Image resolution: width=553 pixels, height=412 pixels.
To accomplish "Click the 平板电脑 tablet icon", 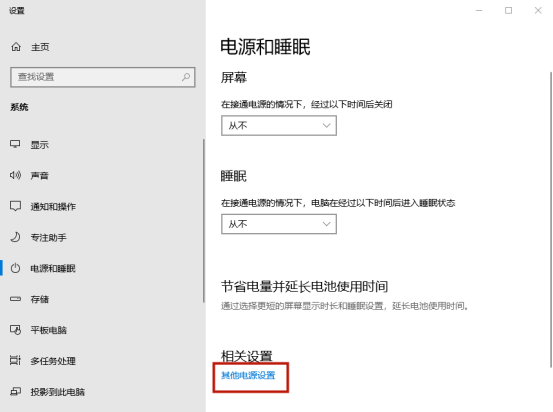I will [15, 330].
